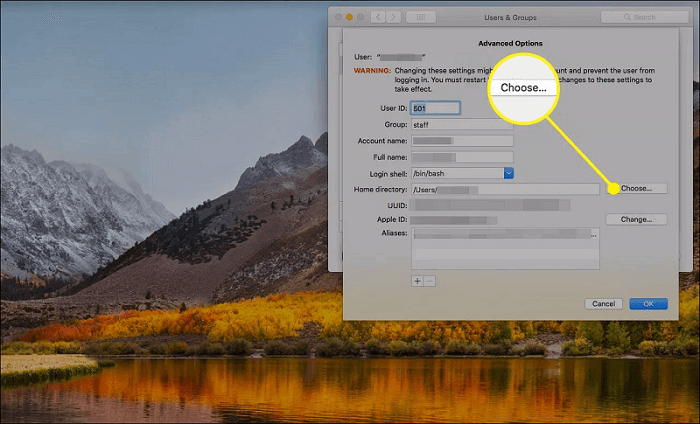The image size is (700, 424).
Task: Open the Login shell /bin/bash combo box
Action: (458, 173)
